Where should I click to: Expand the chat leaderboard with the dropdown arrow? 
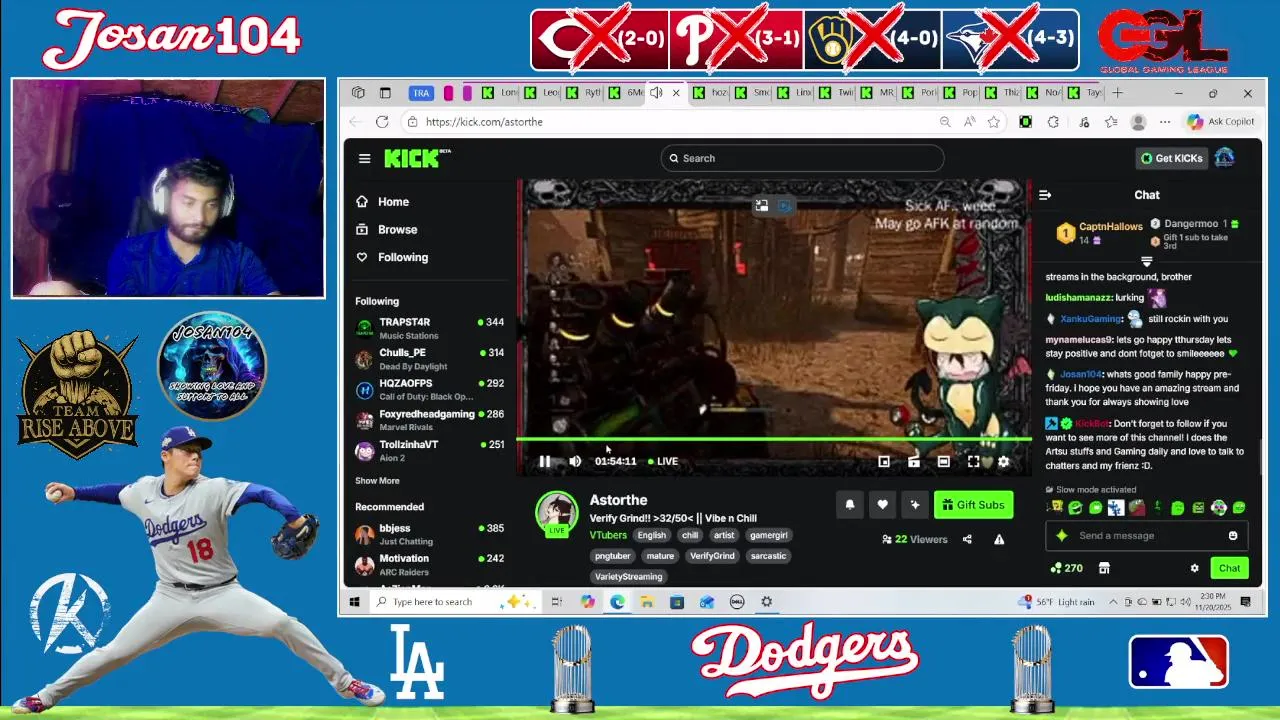1147,261
